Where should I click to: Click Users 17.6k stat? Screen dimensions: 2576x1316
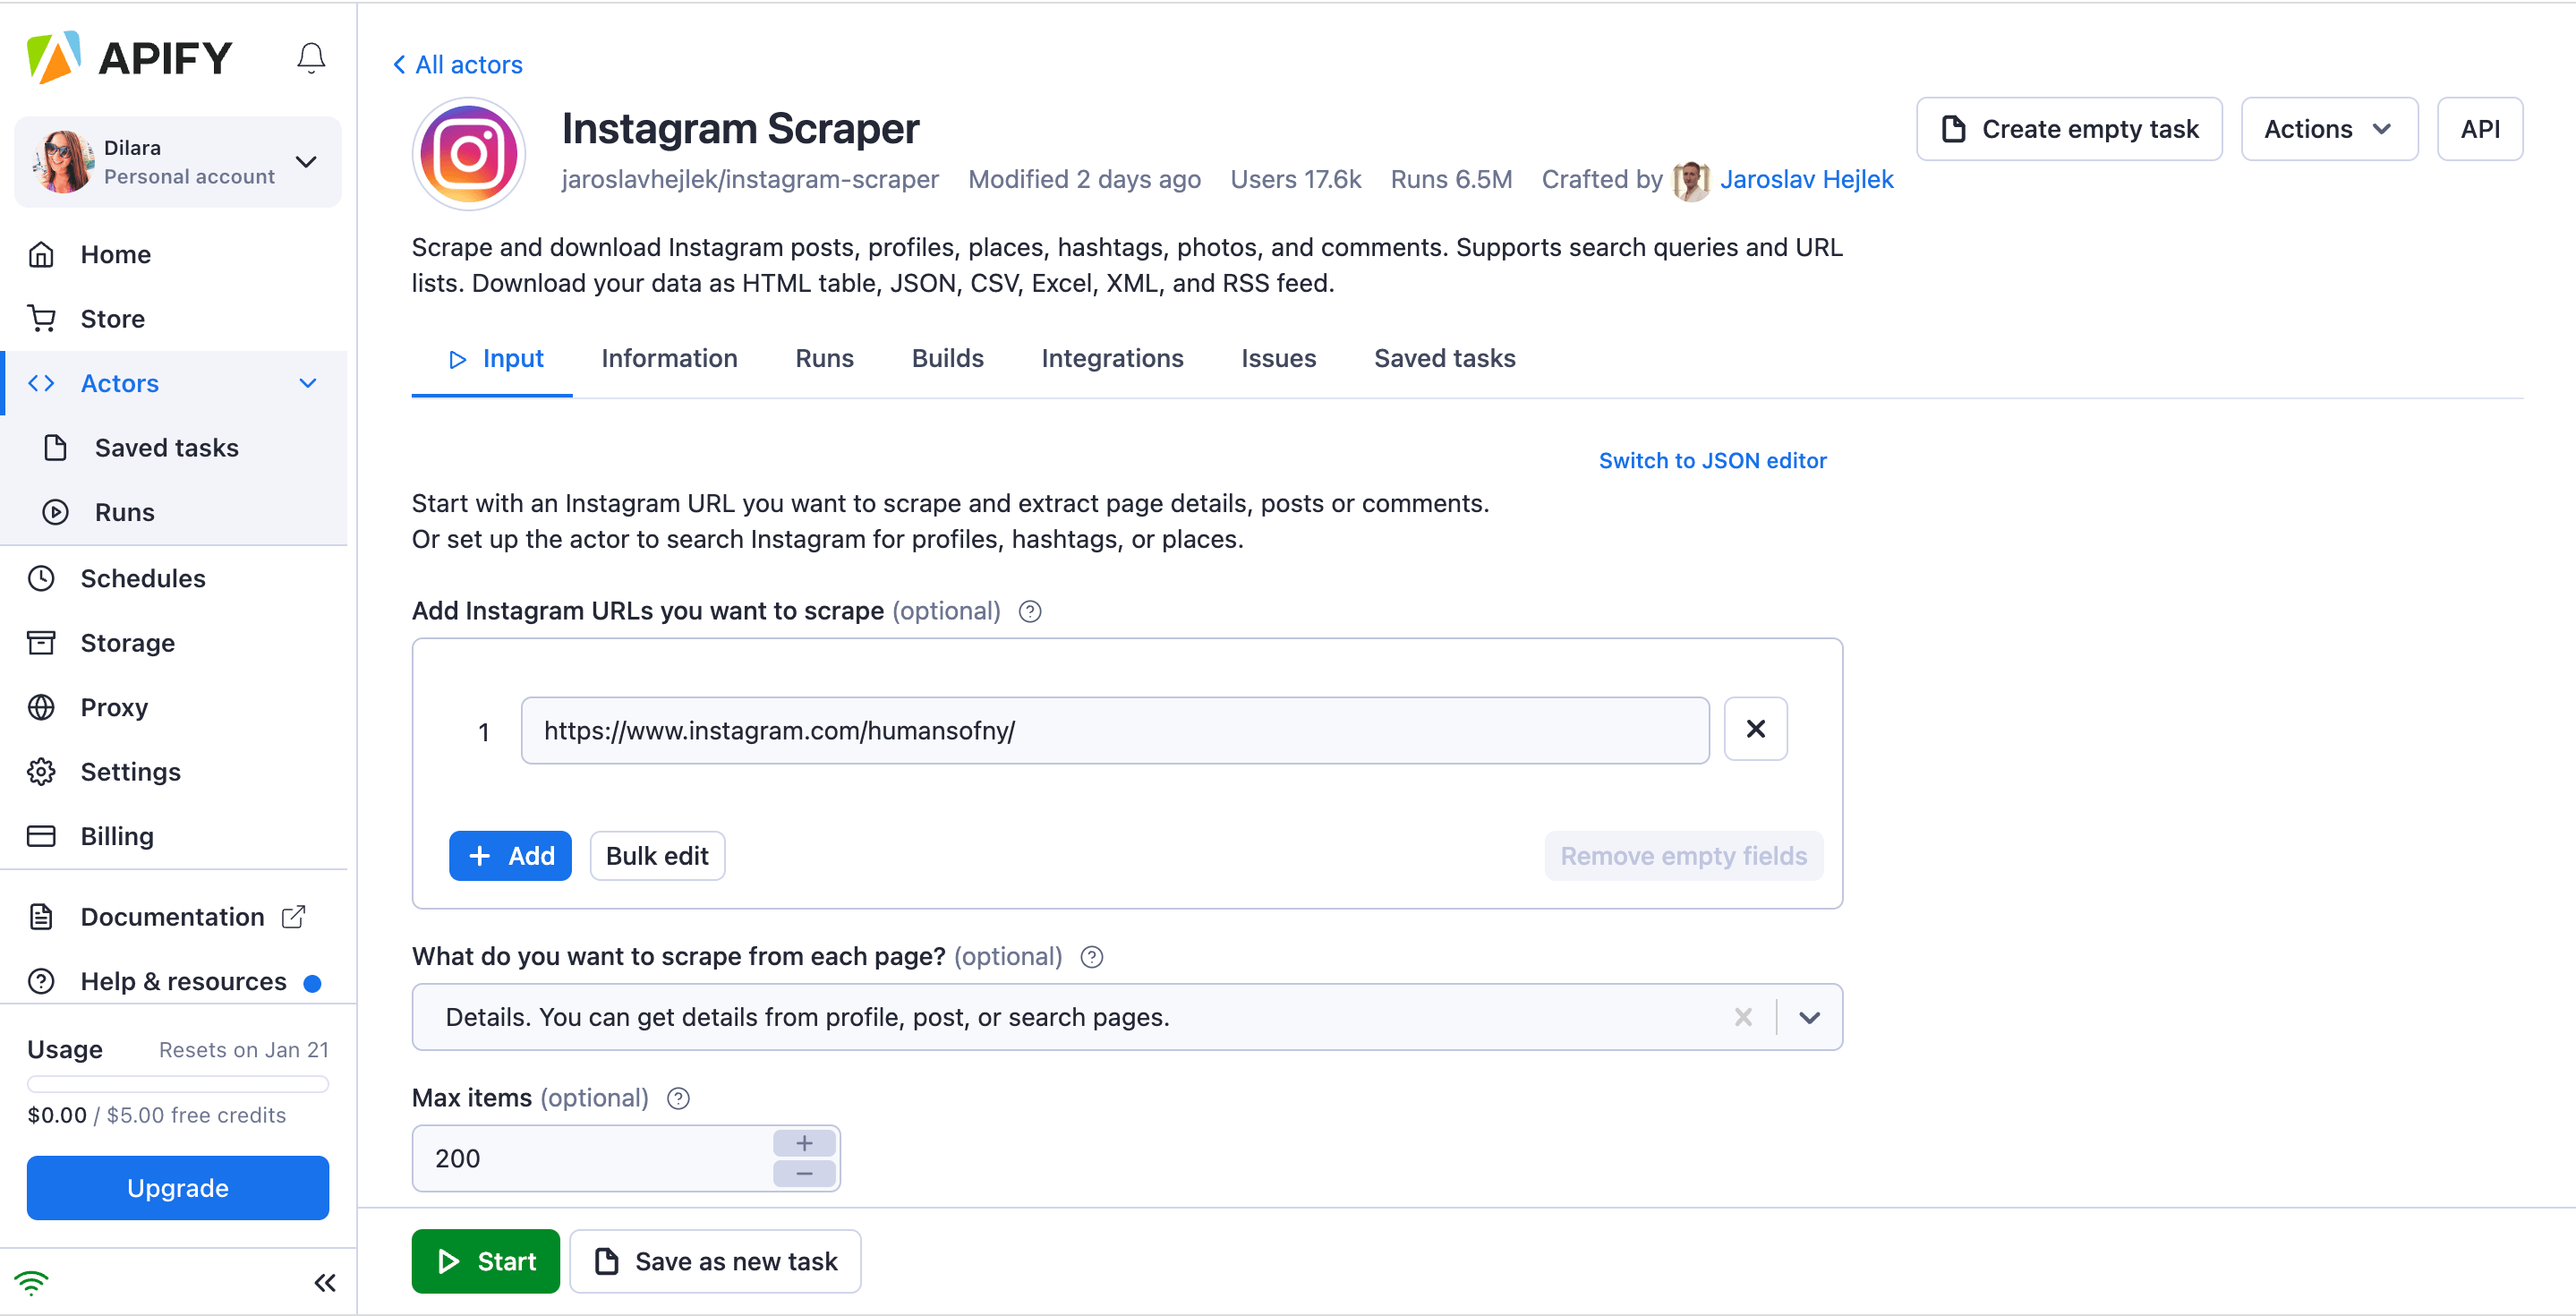coord(1295,179)
